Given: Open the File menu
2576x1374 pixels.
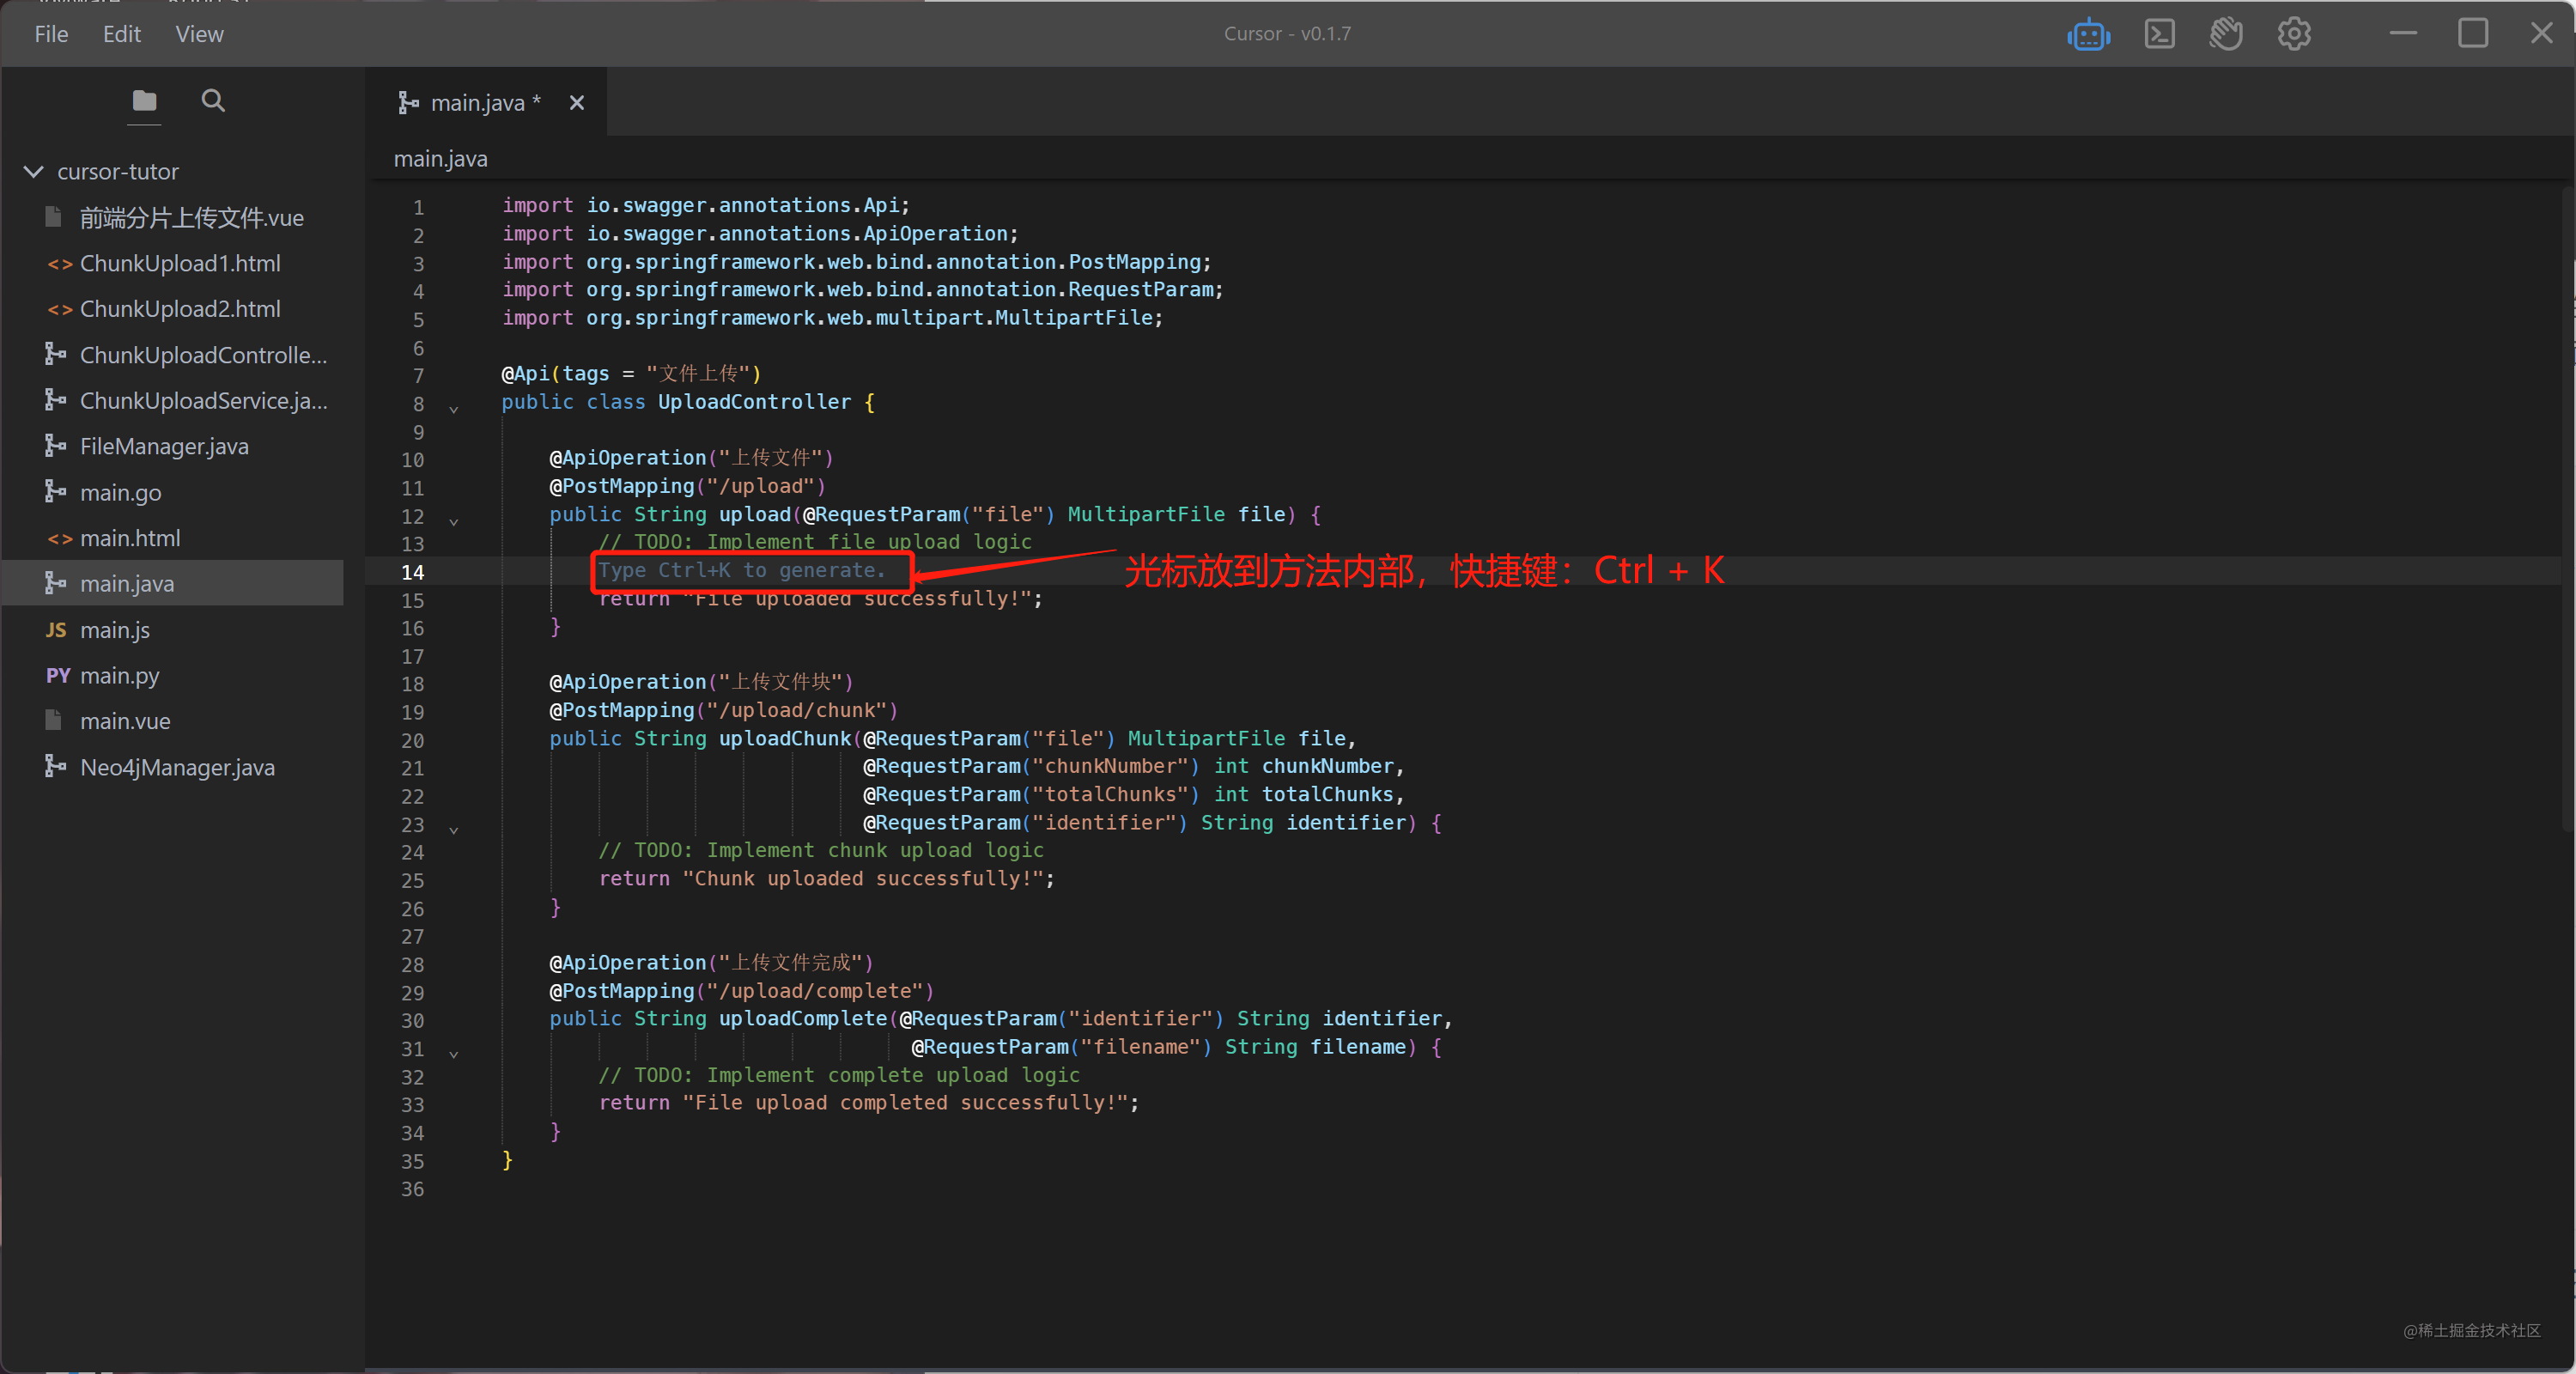Looking at the screenshot, I should pos(51,35).
